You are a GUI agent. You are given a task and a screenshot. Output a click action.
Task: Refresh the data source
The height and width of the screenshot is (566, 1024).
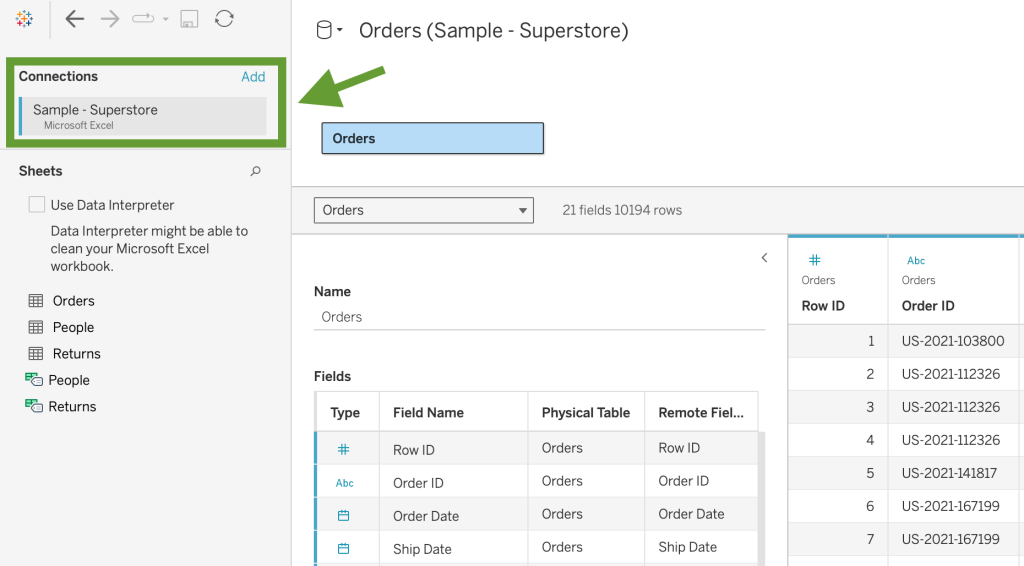tap(224, 19)
